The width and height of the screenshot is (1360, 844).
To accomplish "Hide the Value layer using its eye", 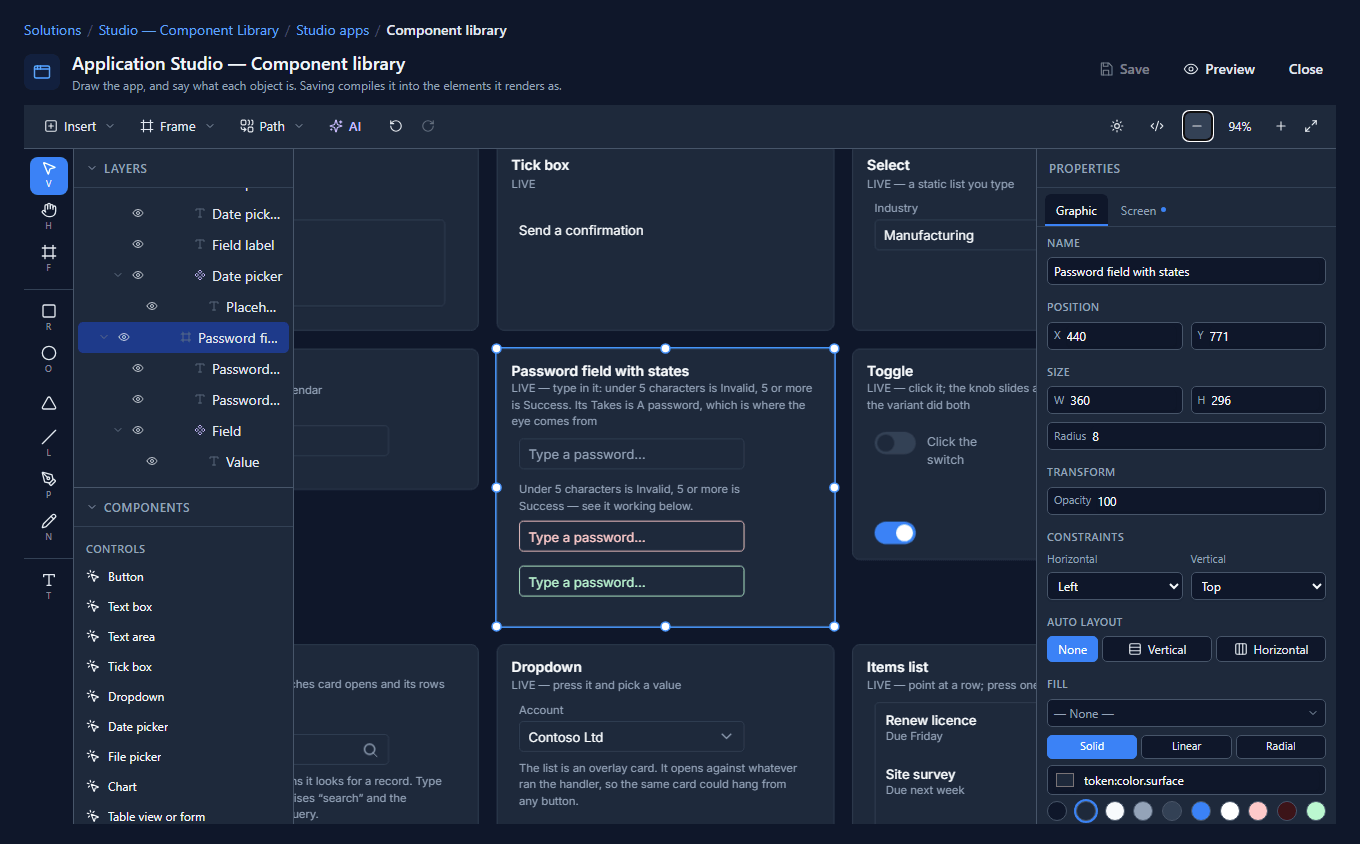I will pyautogui.click(x=152, y=462).
